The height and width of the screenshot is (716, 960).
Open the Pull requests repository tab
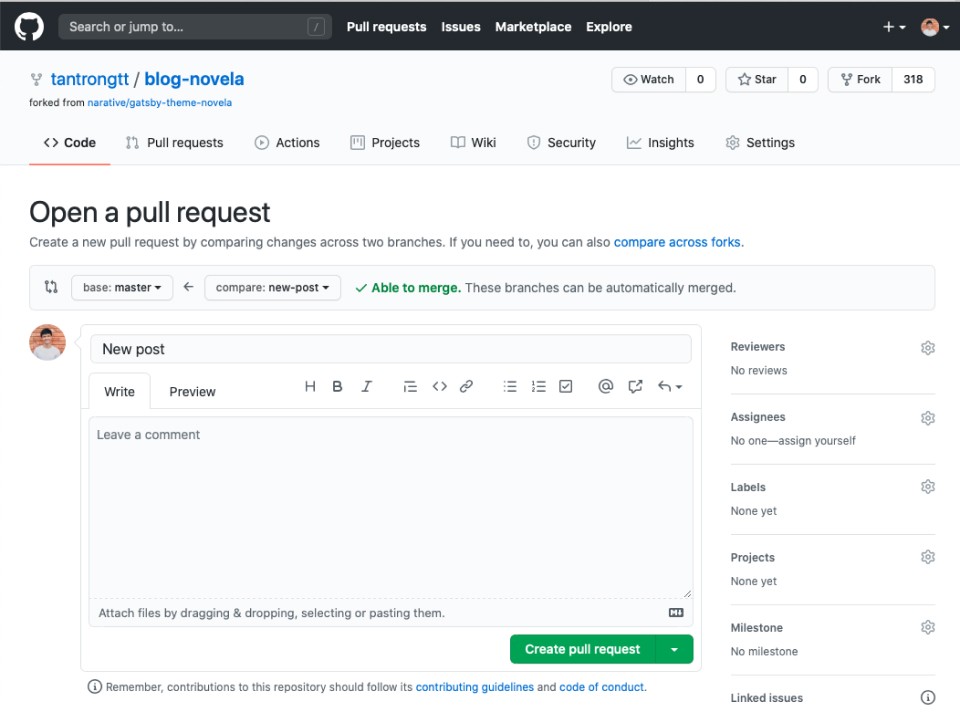click(x=174, y=143)
